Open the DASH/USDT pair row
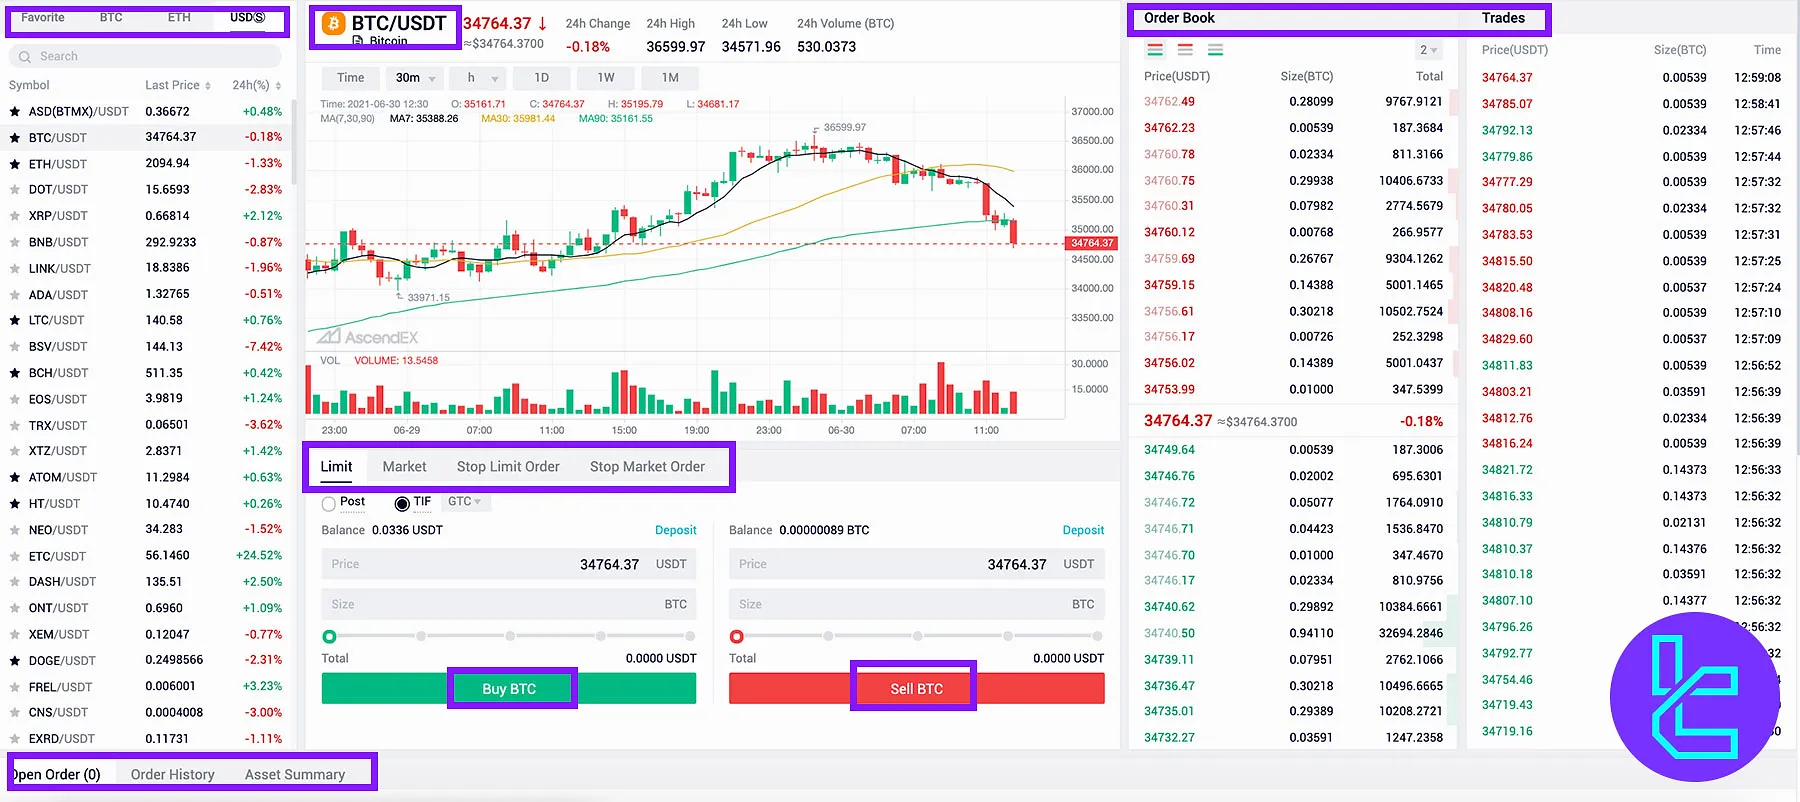Viewport: 1800px width, 802px height. pos(146,582)
